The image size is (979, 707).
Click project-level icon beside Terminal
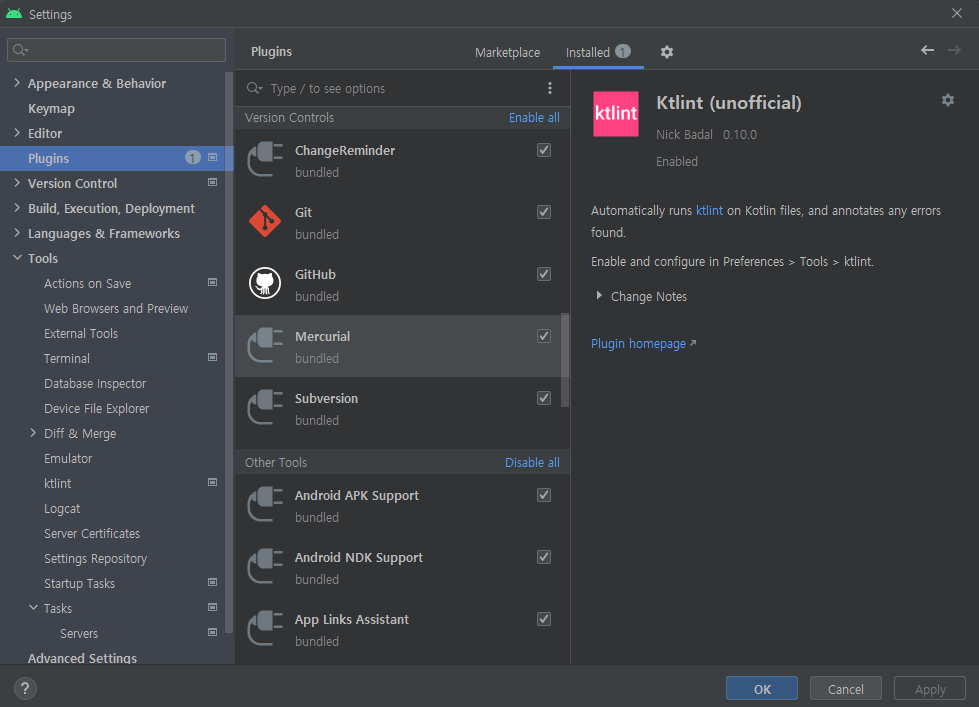point(212,357)
